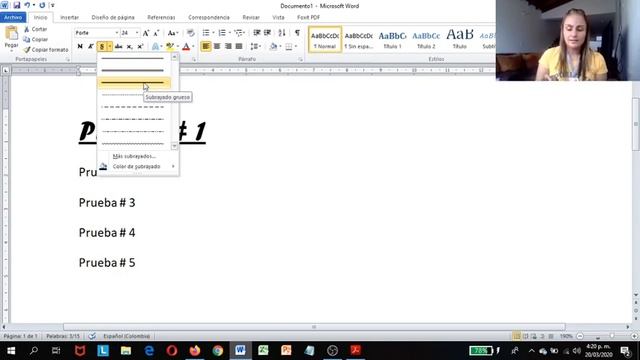
Task: Click the bullets list icon
Action: pyautogui.click(x=206, y=33)
